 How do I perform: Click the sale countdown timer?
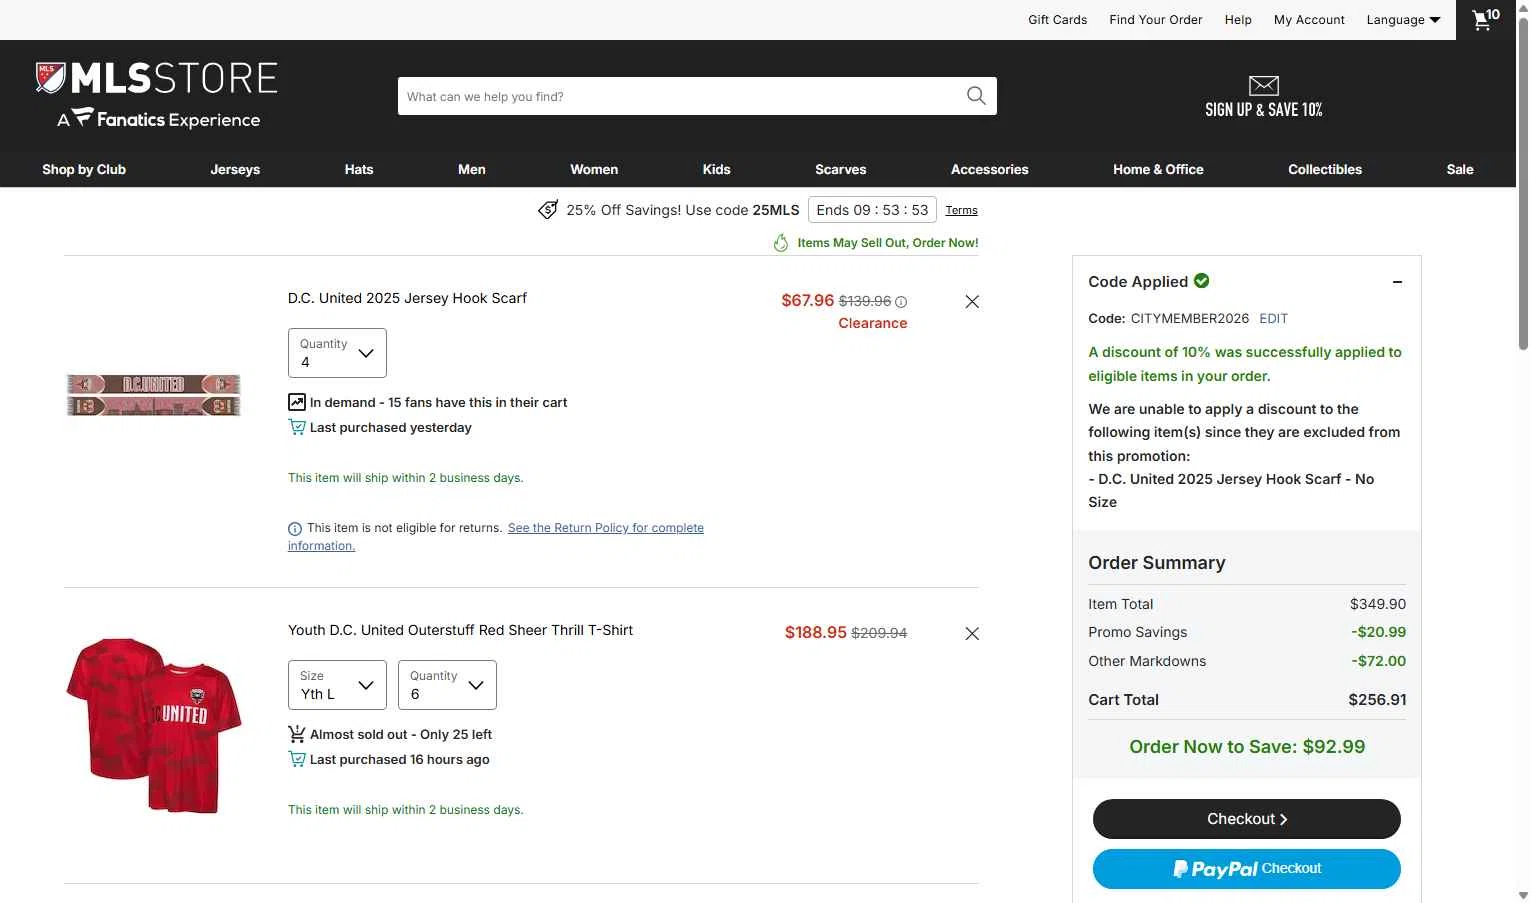pos(872,210)
